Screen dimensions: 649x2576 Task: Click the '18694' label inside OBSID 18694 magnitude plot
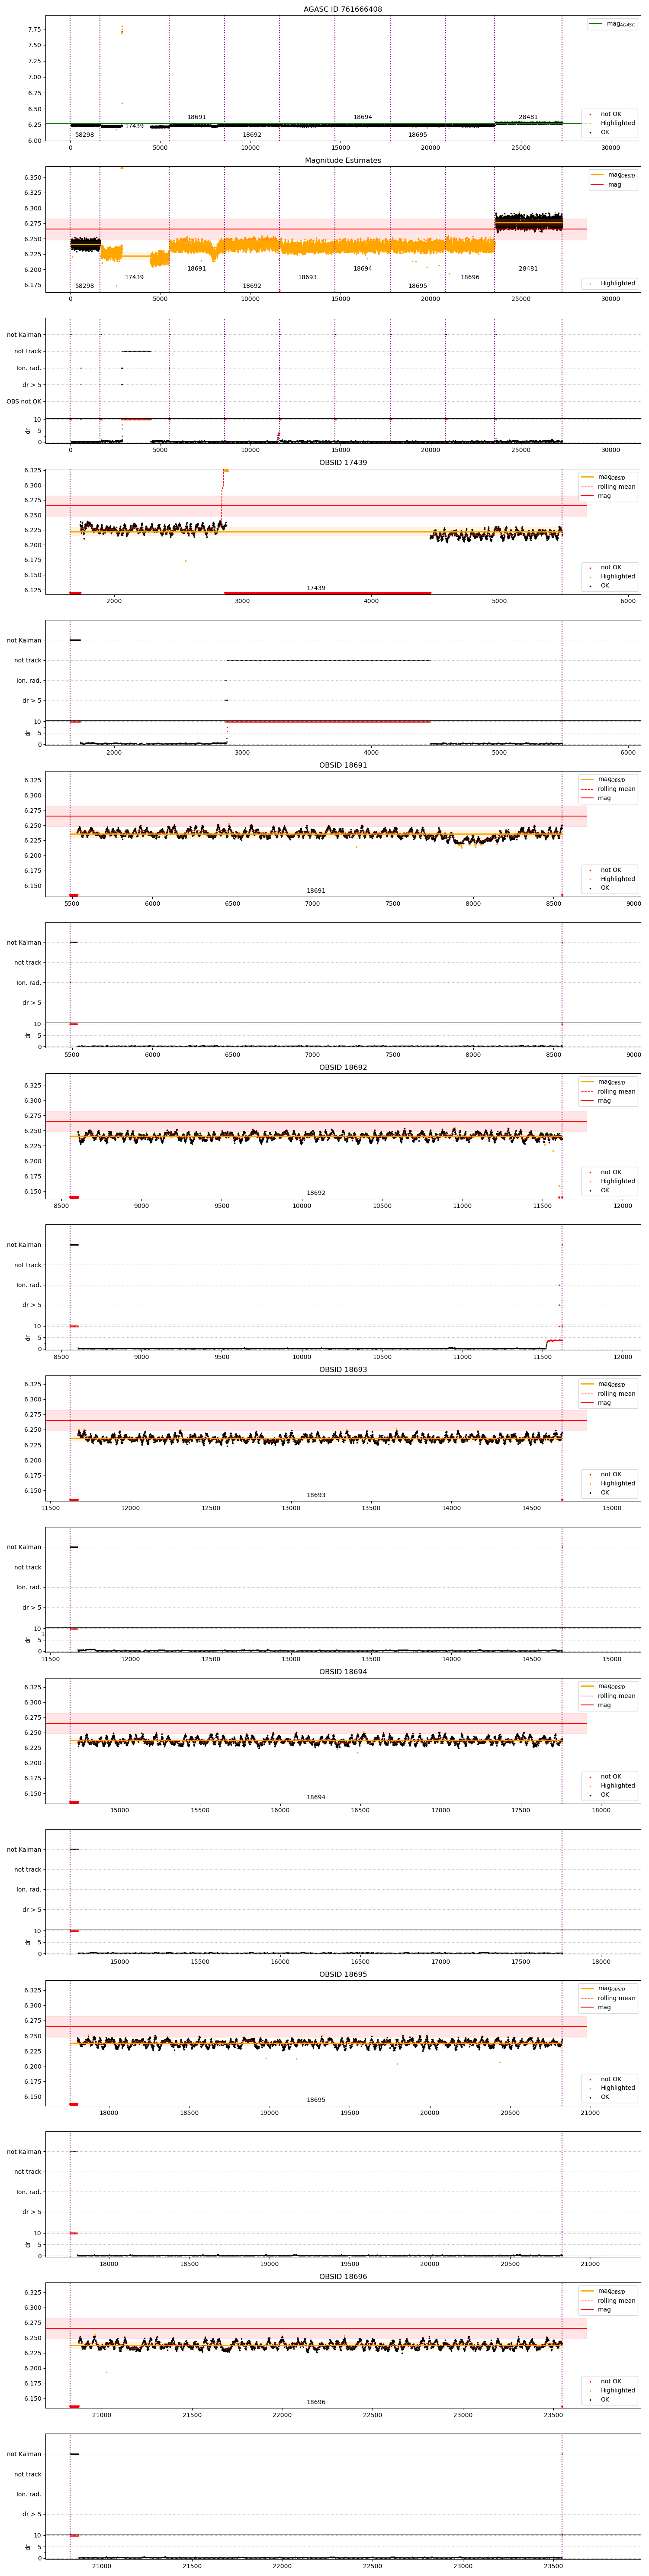[316, 1797]
